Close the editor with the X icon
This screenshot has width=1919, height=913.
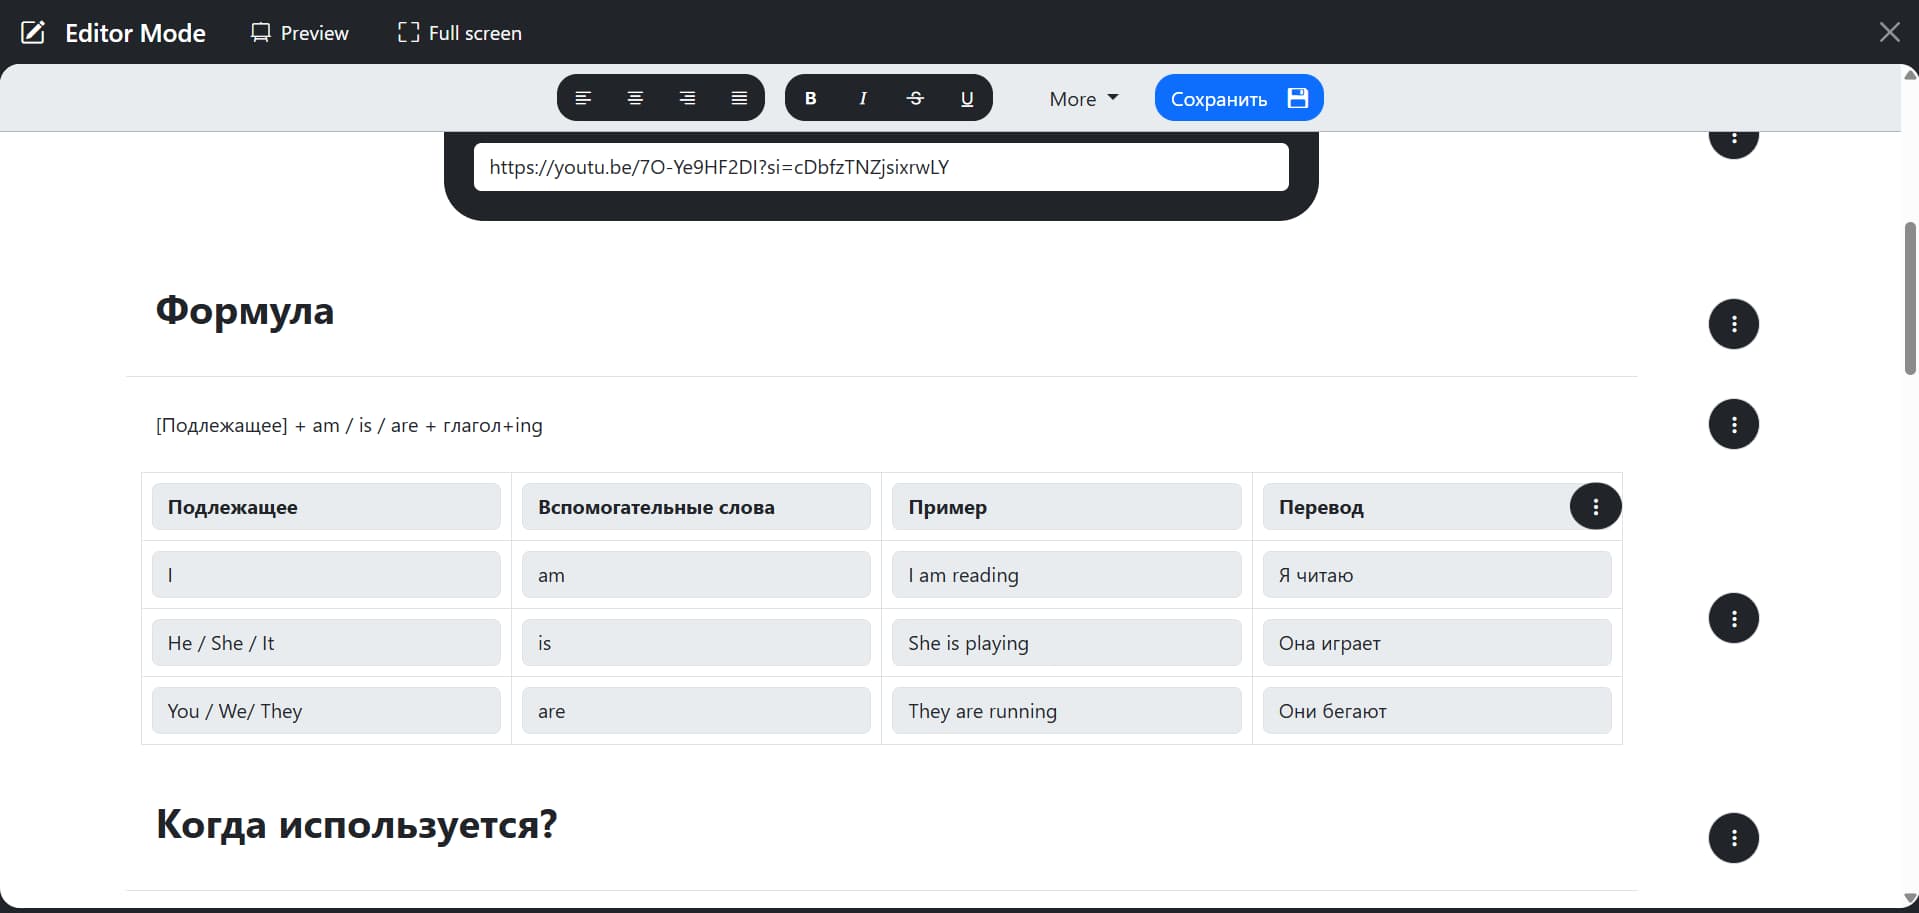1889,32
